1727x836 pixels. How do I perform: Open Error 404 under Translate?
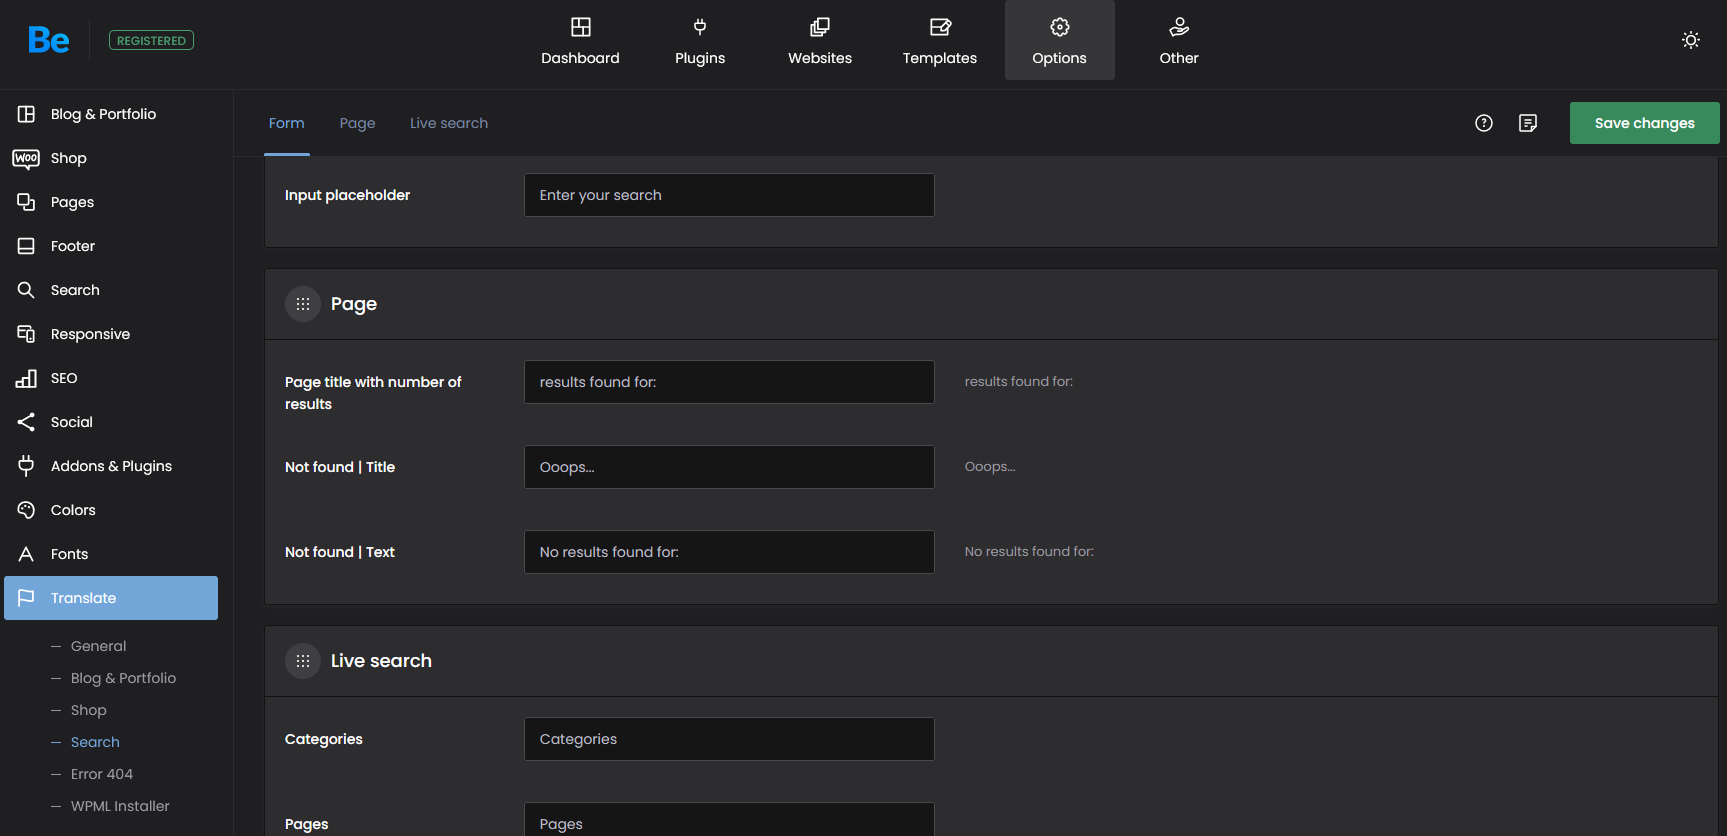pos(102,774)
